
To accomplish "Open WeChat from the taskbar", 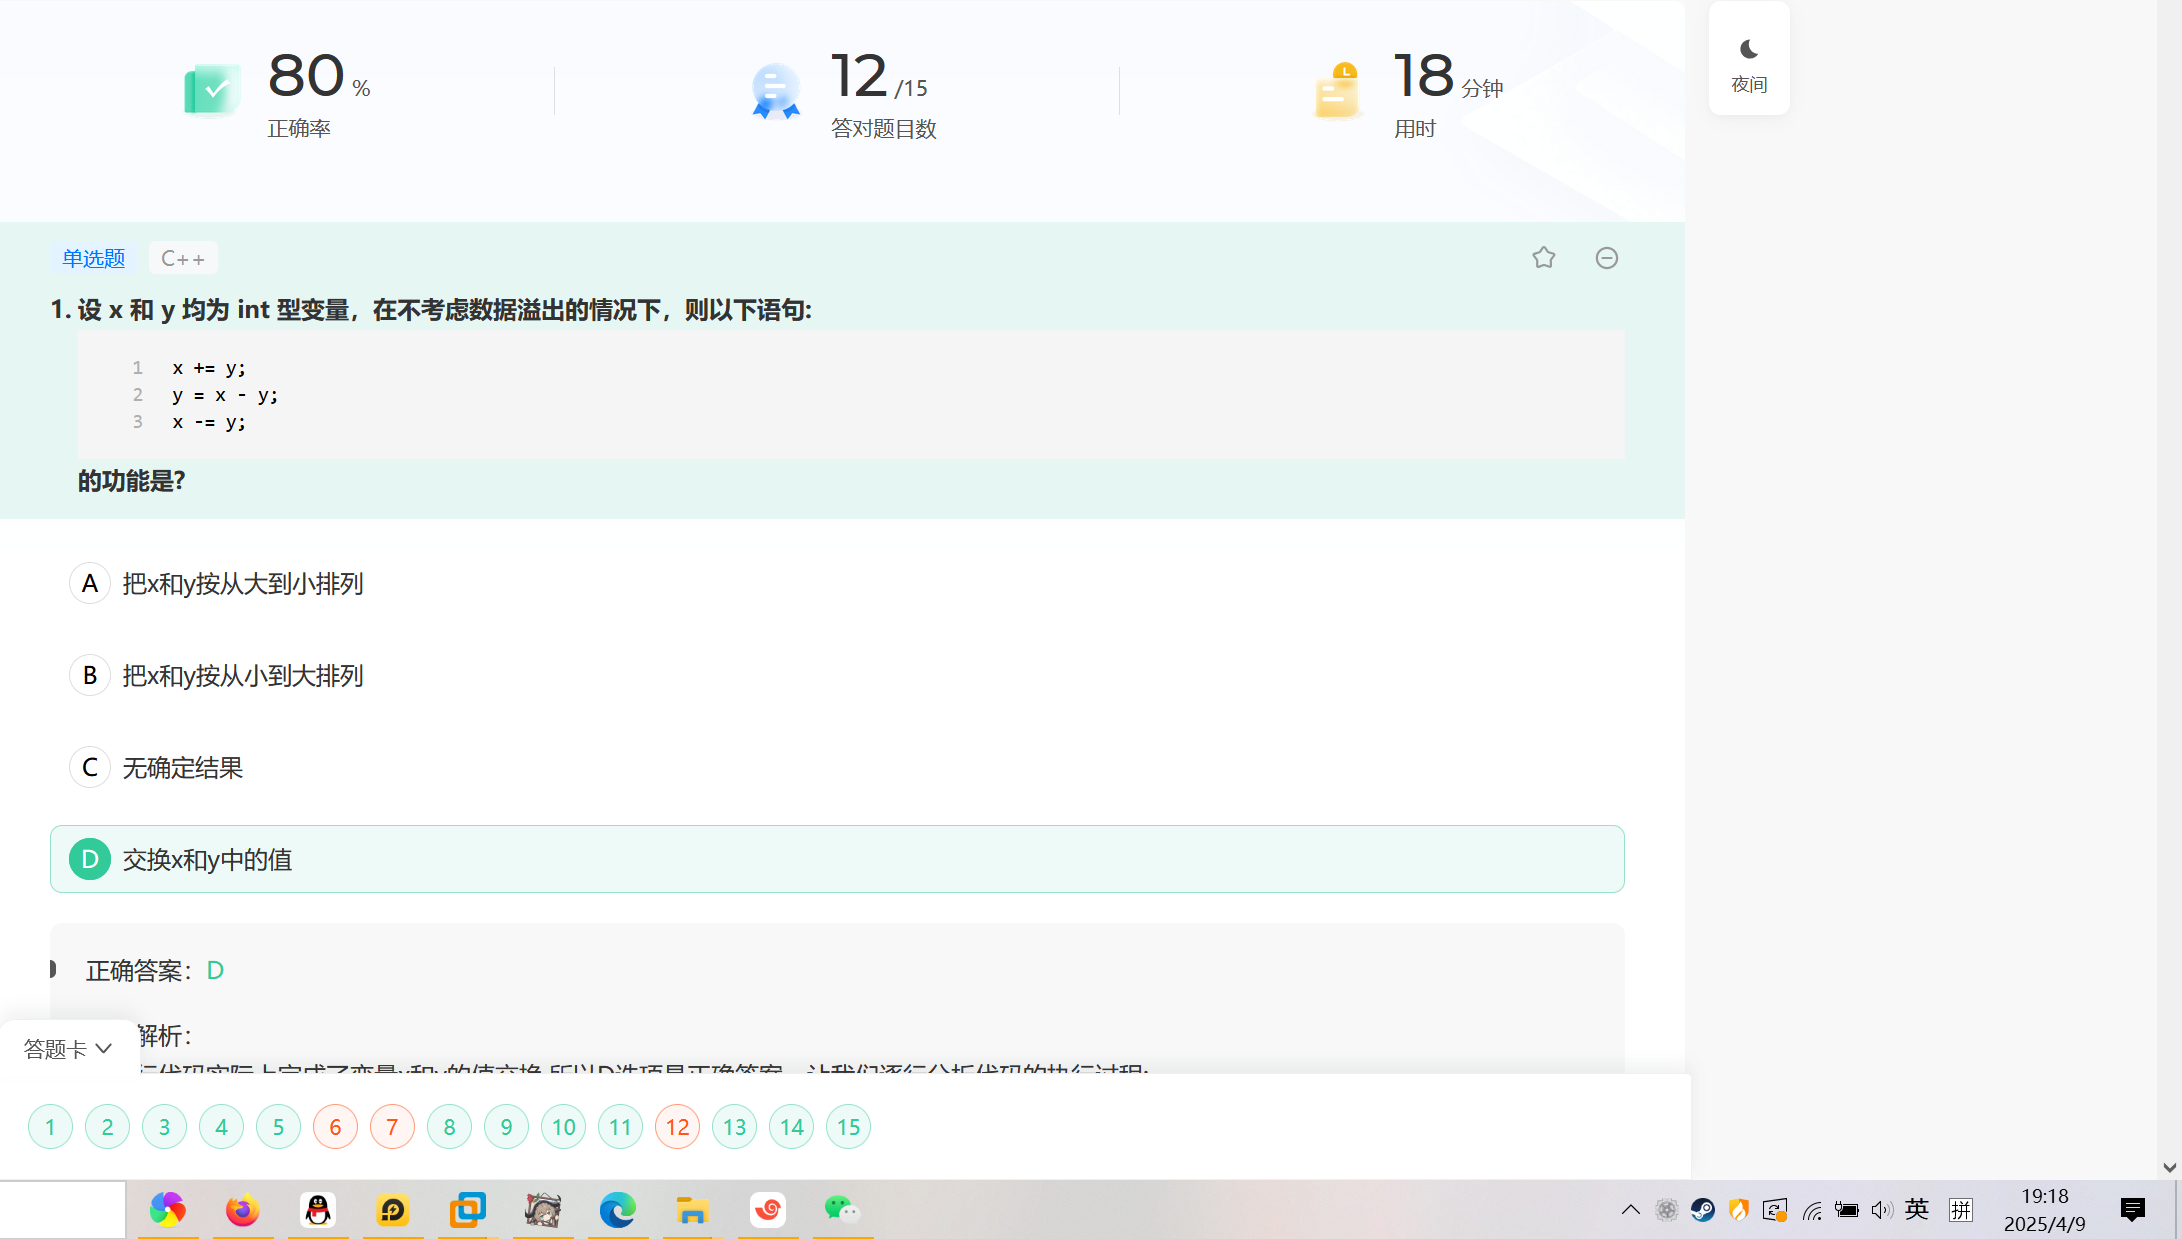I will coord(842,1210).
